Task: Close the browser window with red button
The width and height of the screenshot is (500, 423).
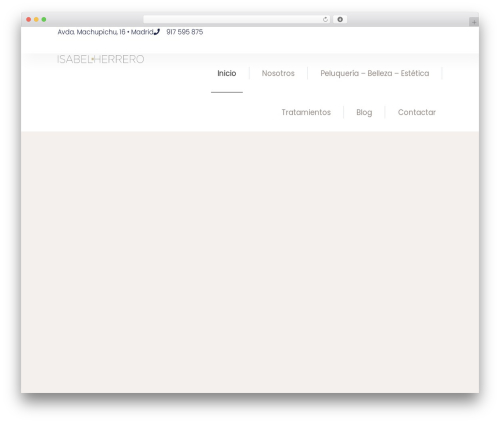Action: click(x=29, y=20)
